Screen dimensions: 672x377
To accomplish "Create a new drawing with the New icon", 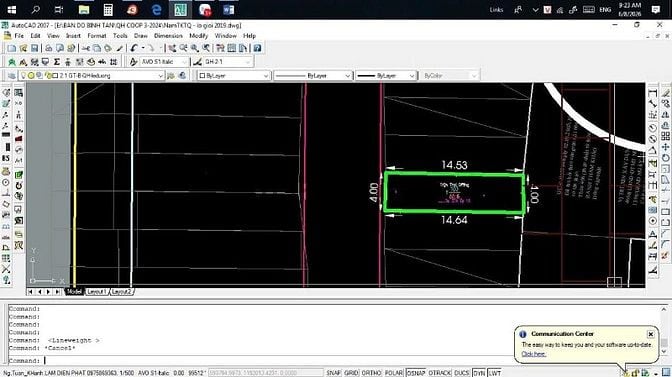I will (12, 48).
